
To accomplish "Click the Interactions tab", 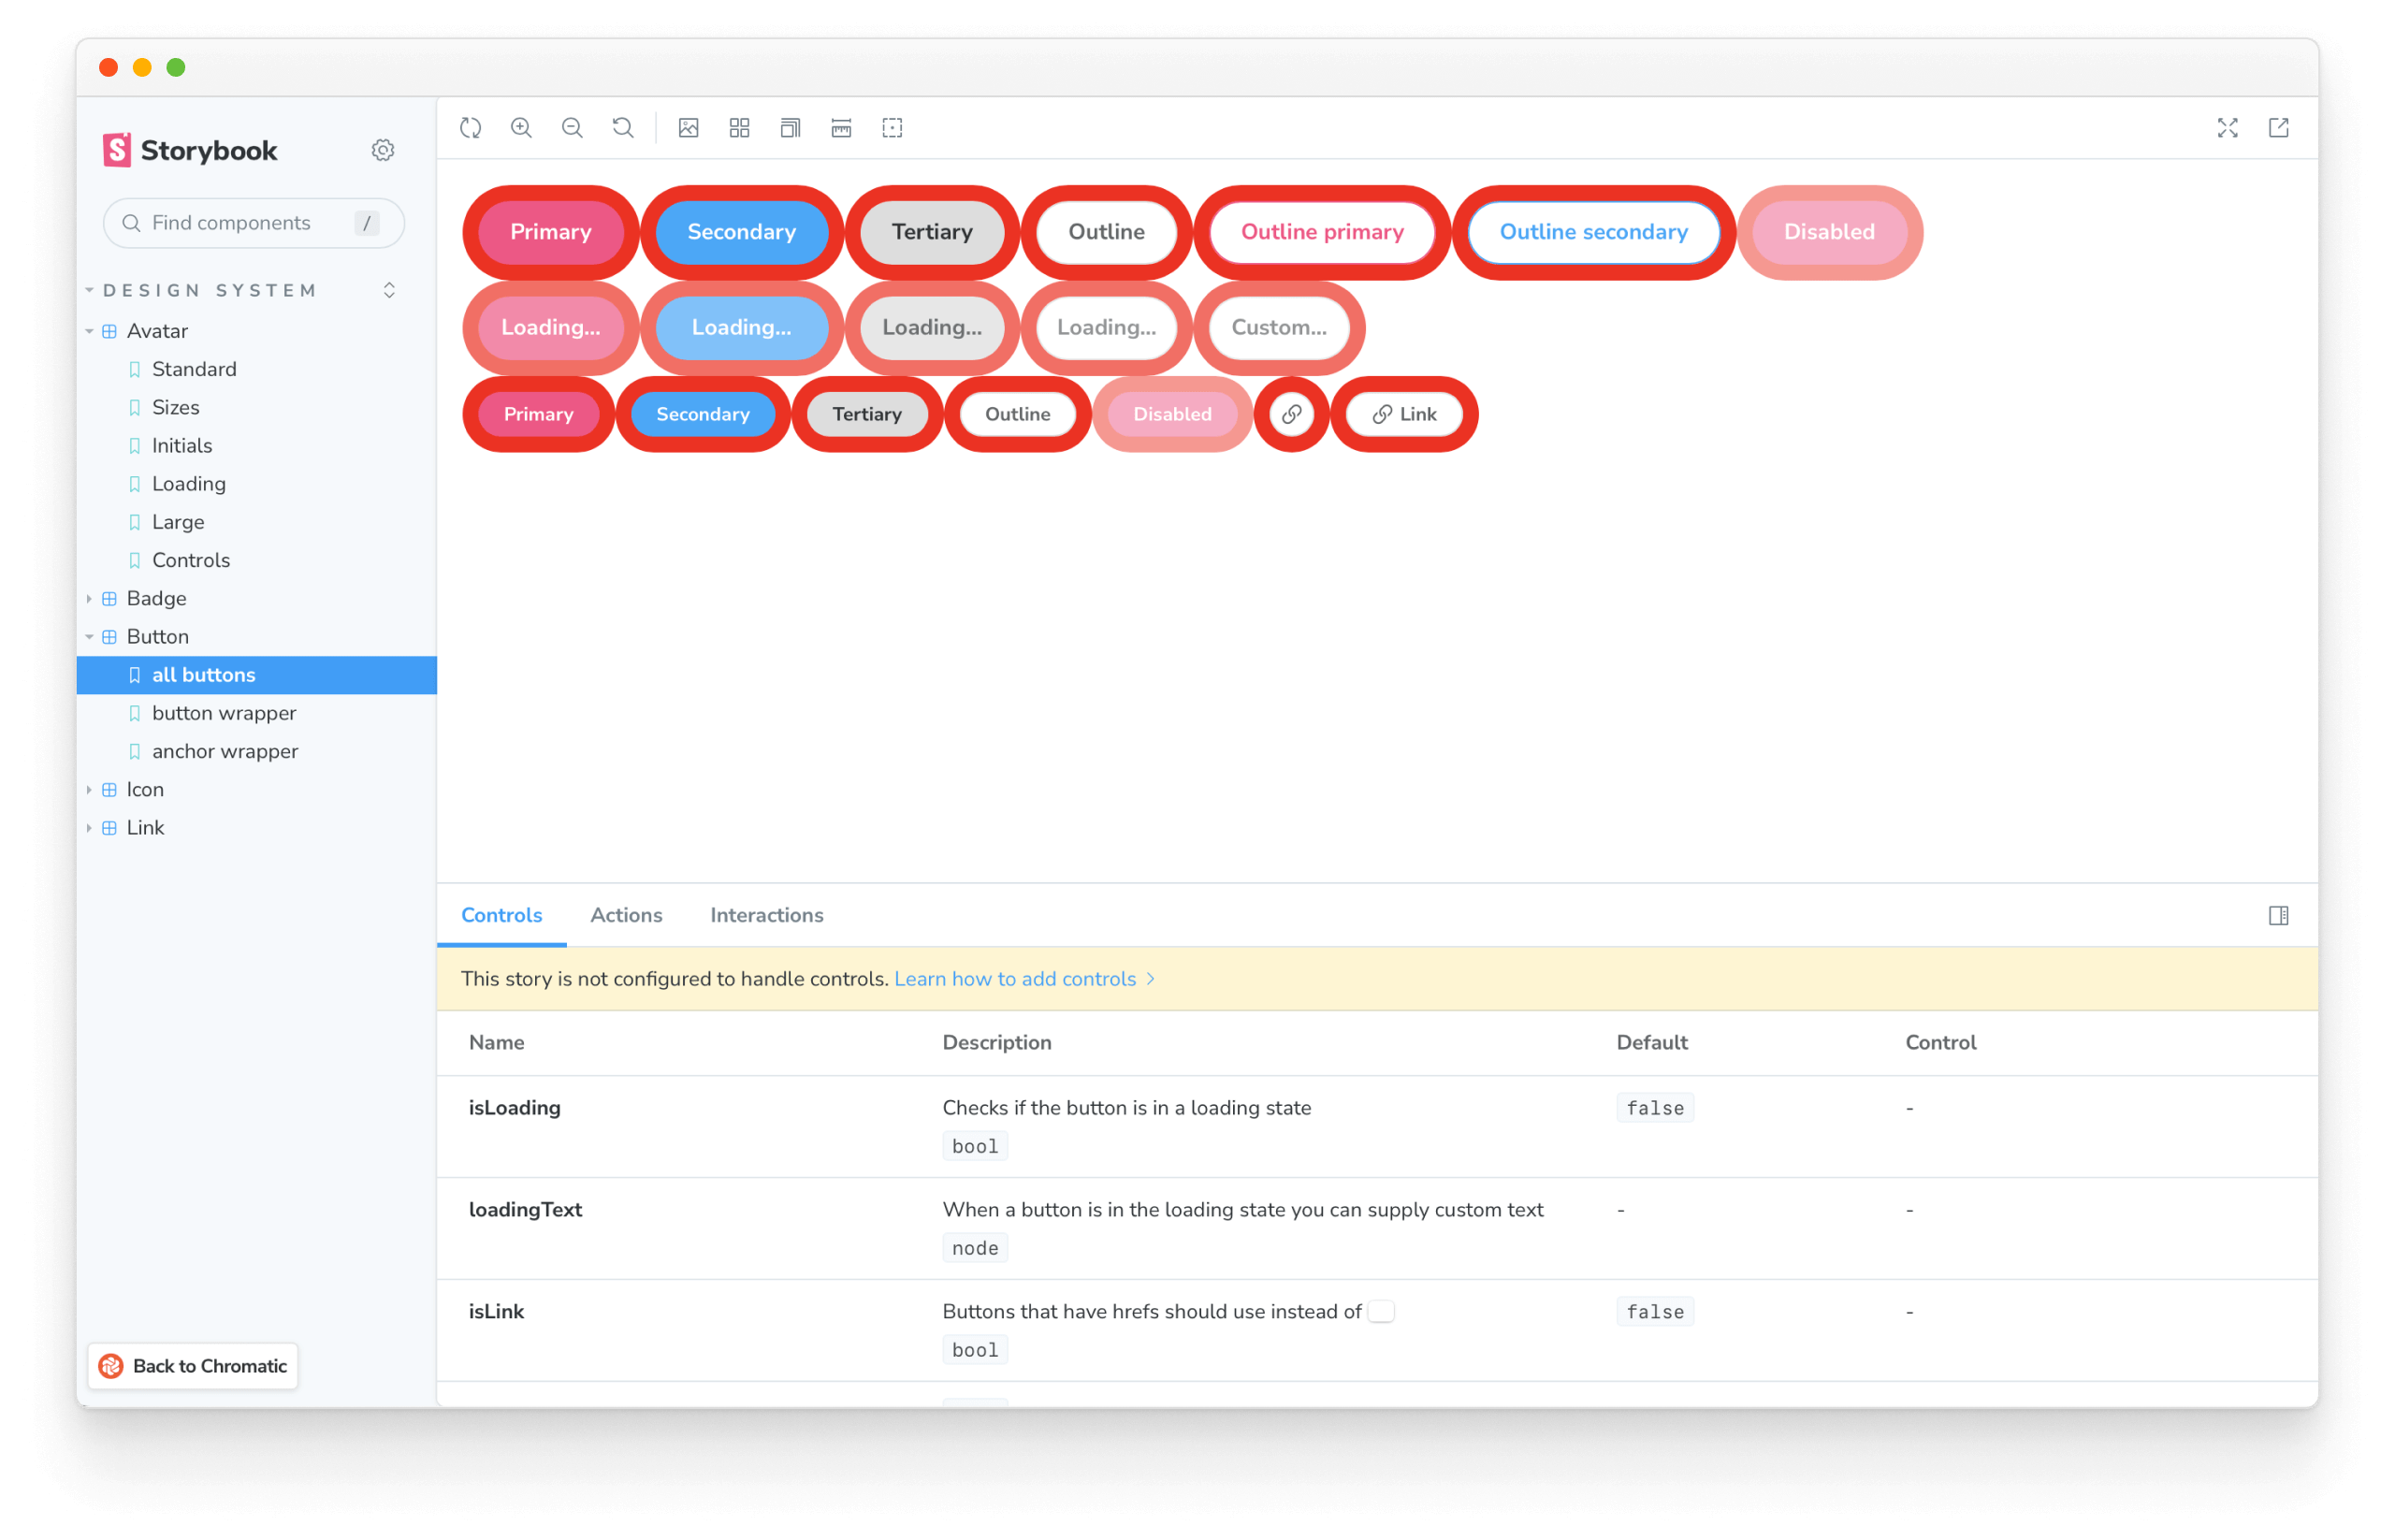I will click(x=764, y=915).
